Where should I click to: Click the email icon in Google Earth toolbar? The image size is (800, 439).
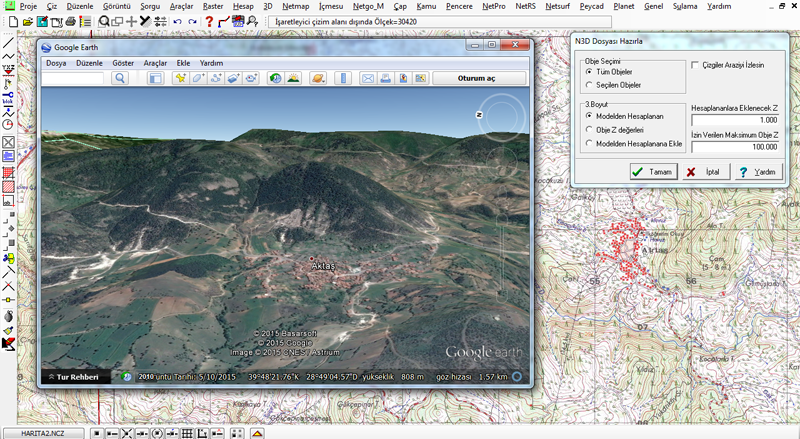coord(367,78)
